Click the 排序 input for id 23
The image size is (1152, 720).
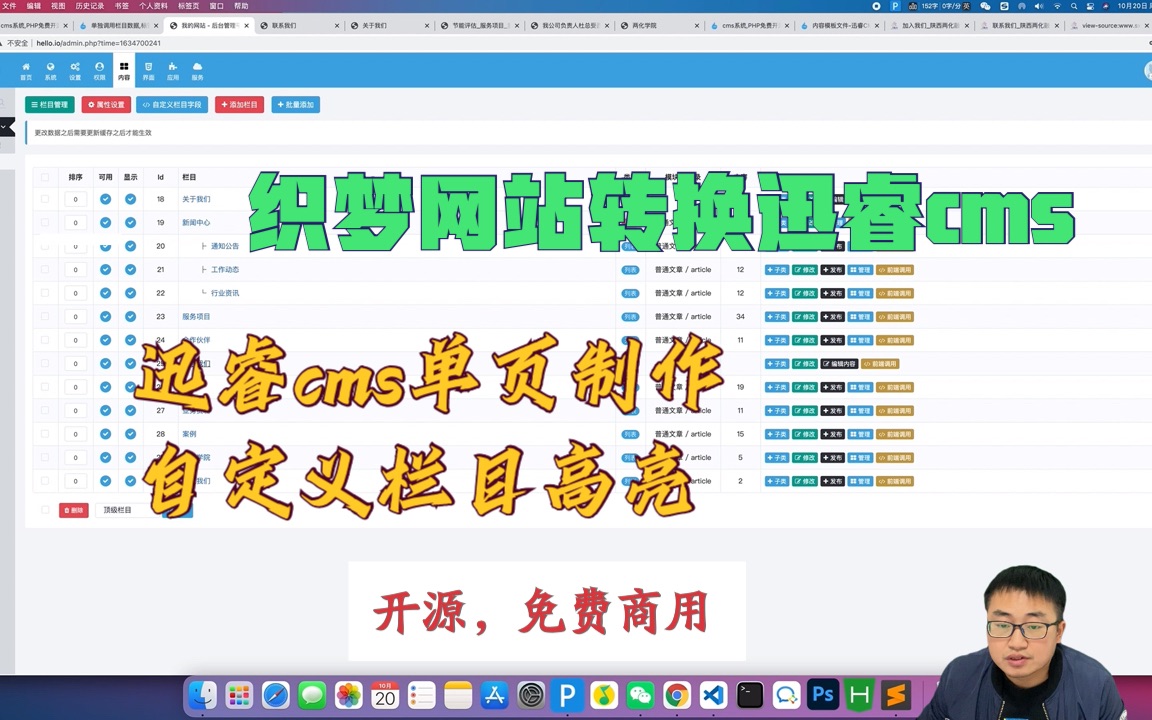click(75, 316)
